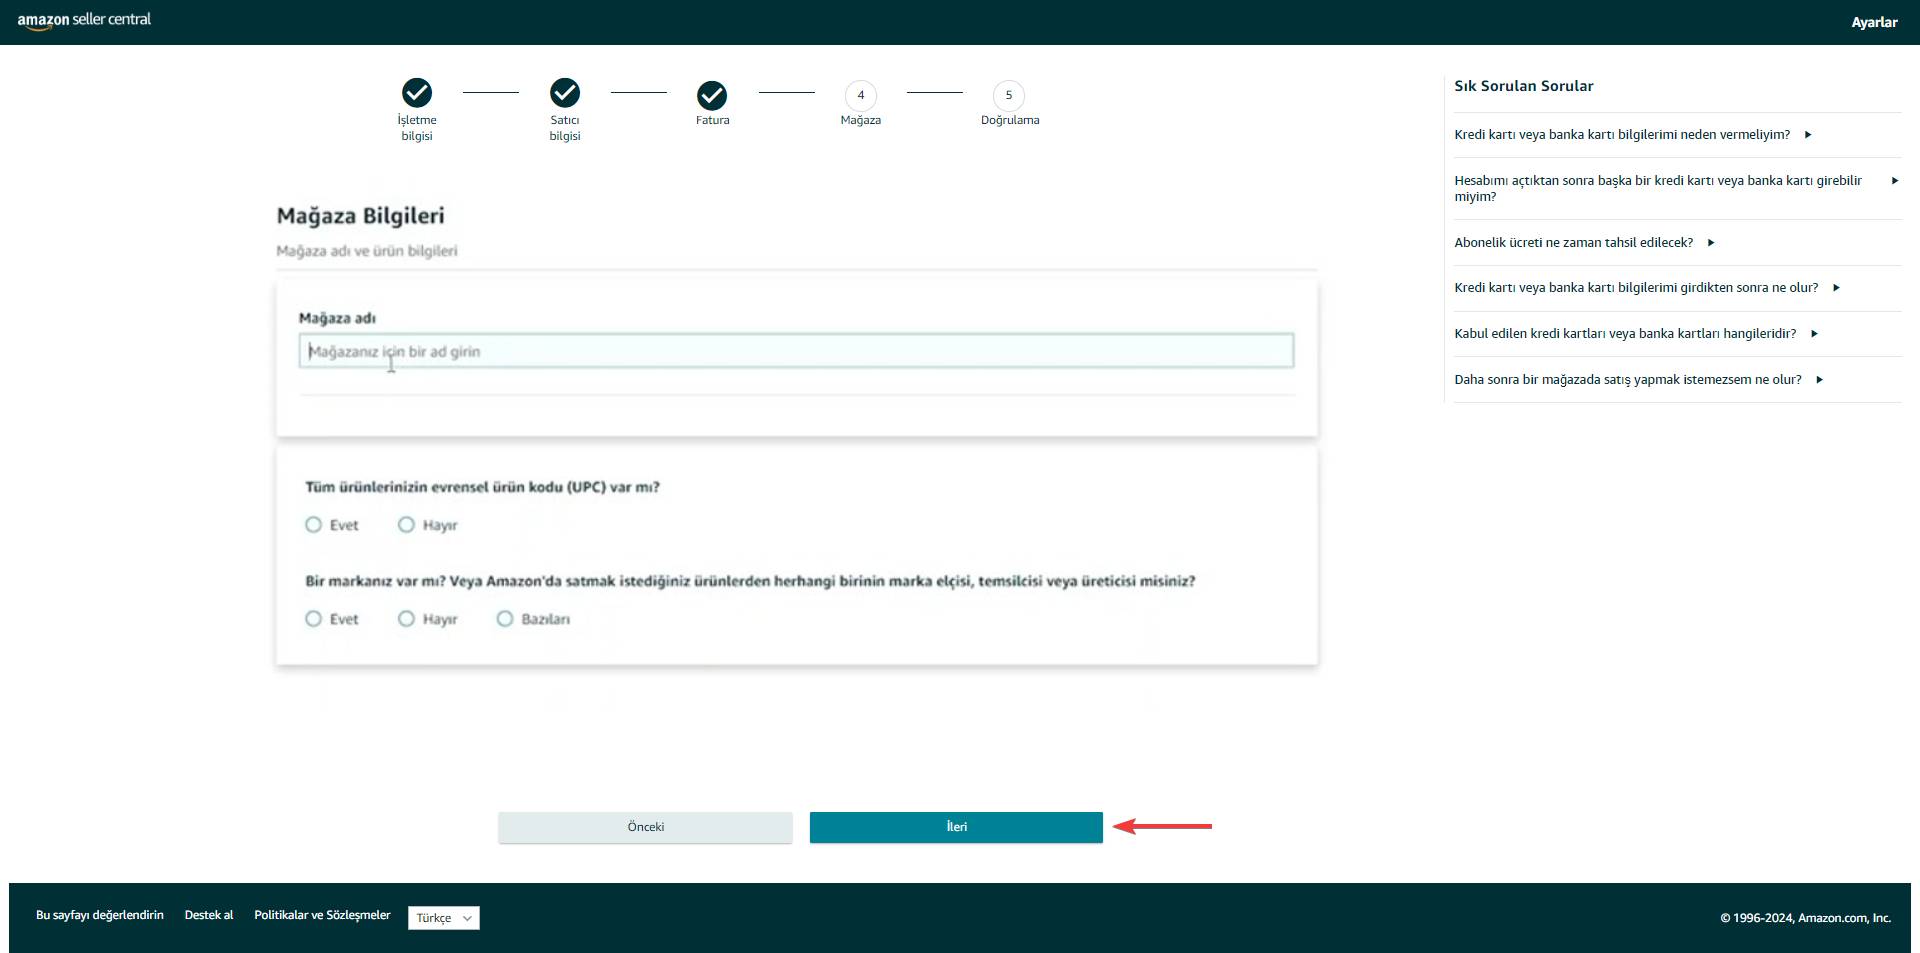
Task: Go to Fatura completed step checkmark
Action: click(712, 95)
